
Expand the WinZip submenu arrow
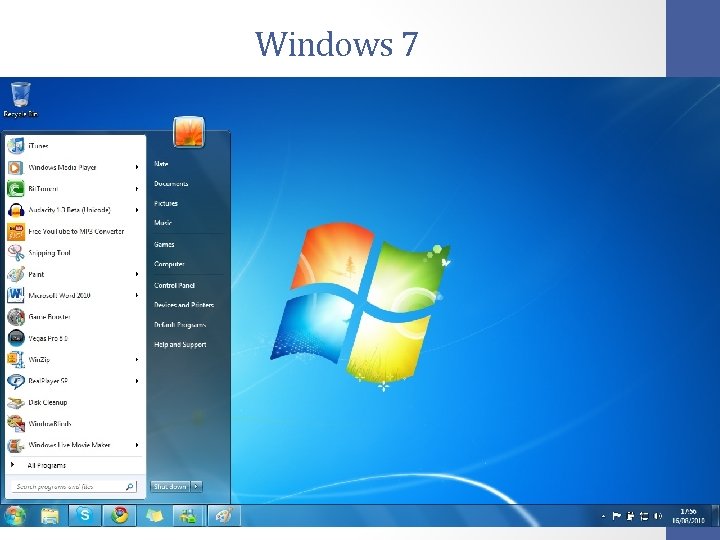pos(137,360)
